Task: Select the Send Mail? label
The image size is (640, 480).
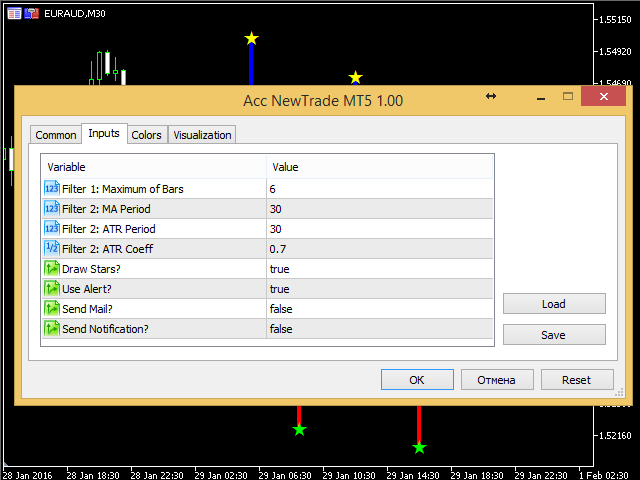Action: (x=87, y=309)
